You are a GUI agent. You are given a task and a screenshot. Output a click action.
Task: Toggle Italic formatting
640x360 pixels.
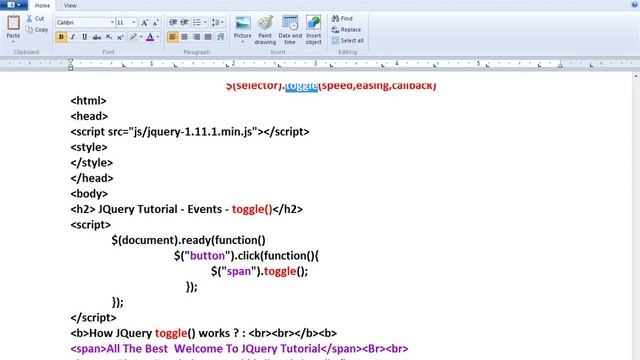(73, 37)
